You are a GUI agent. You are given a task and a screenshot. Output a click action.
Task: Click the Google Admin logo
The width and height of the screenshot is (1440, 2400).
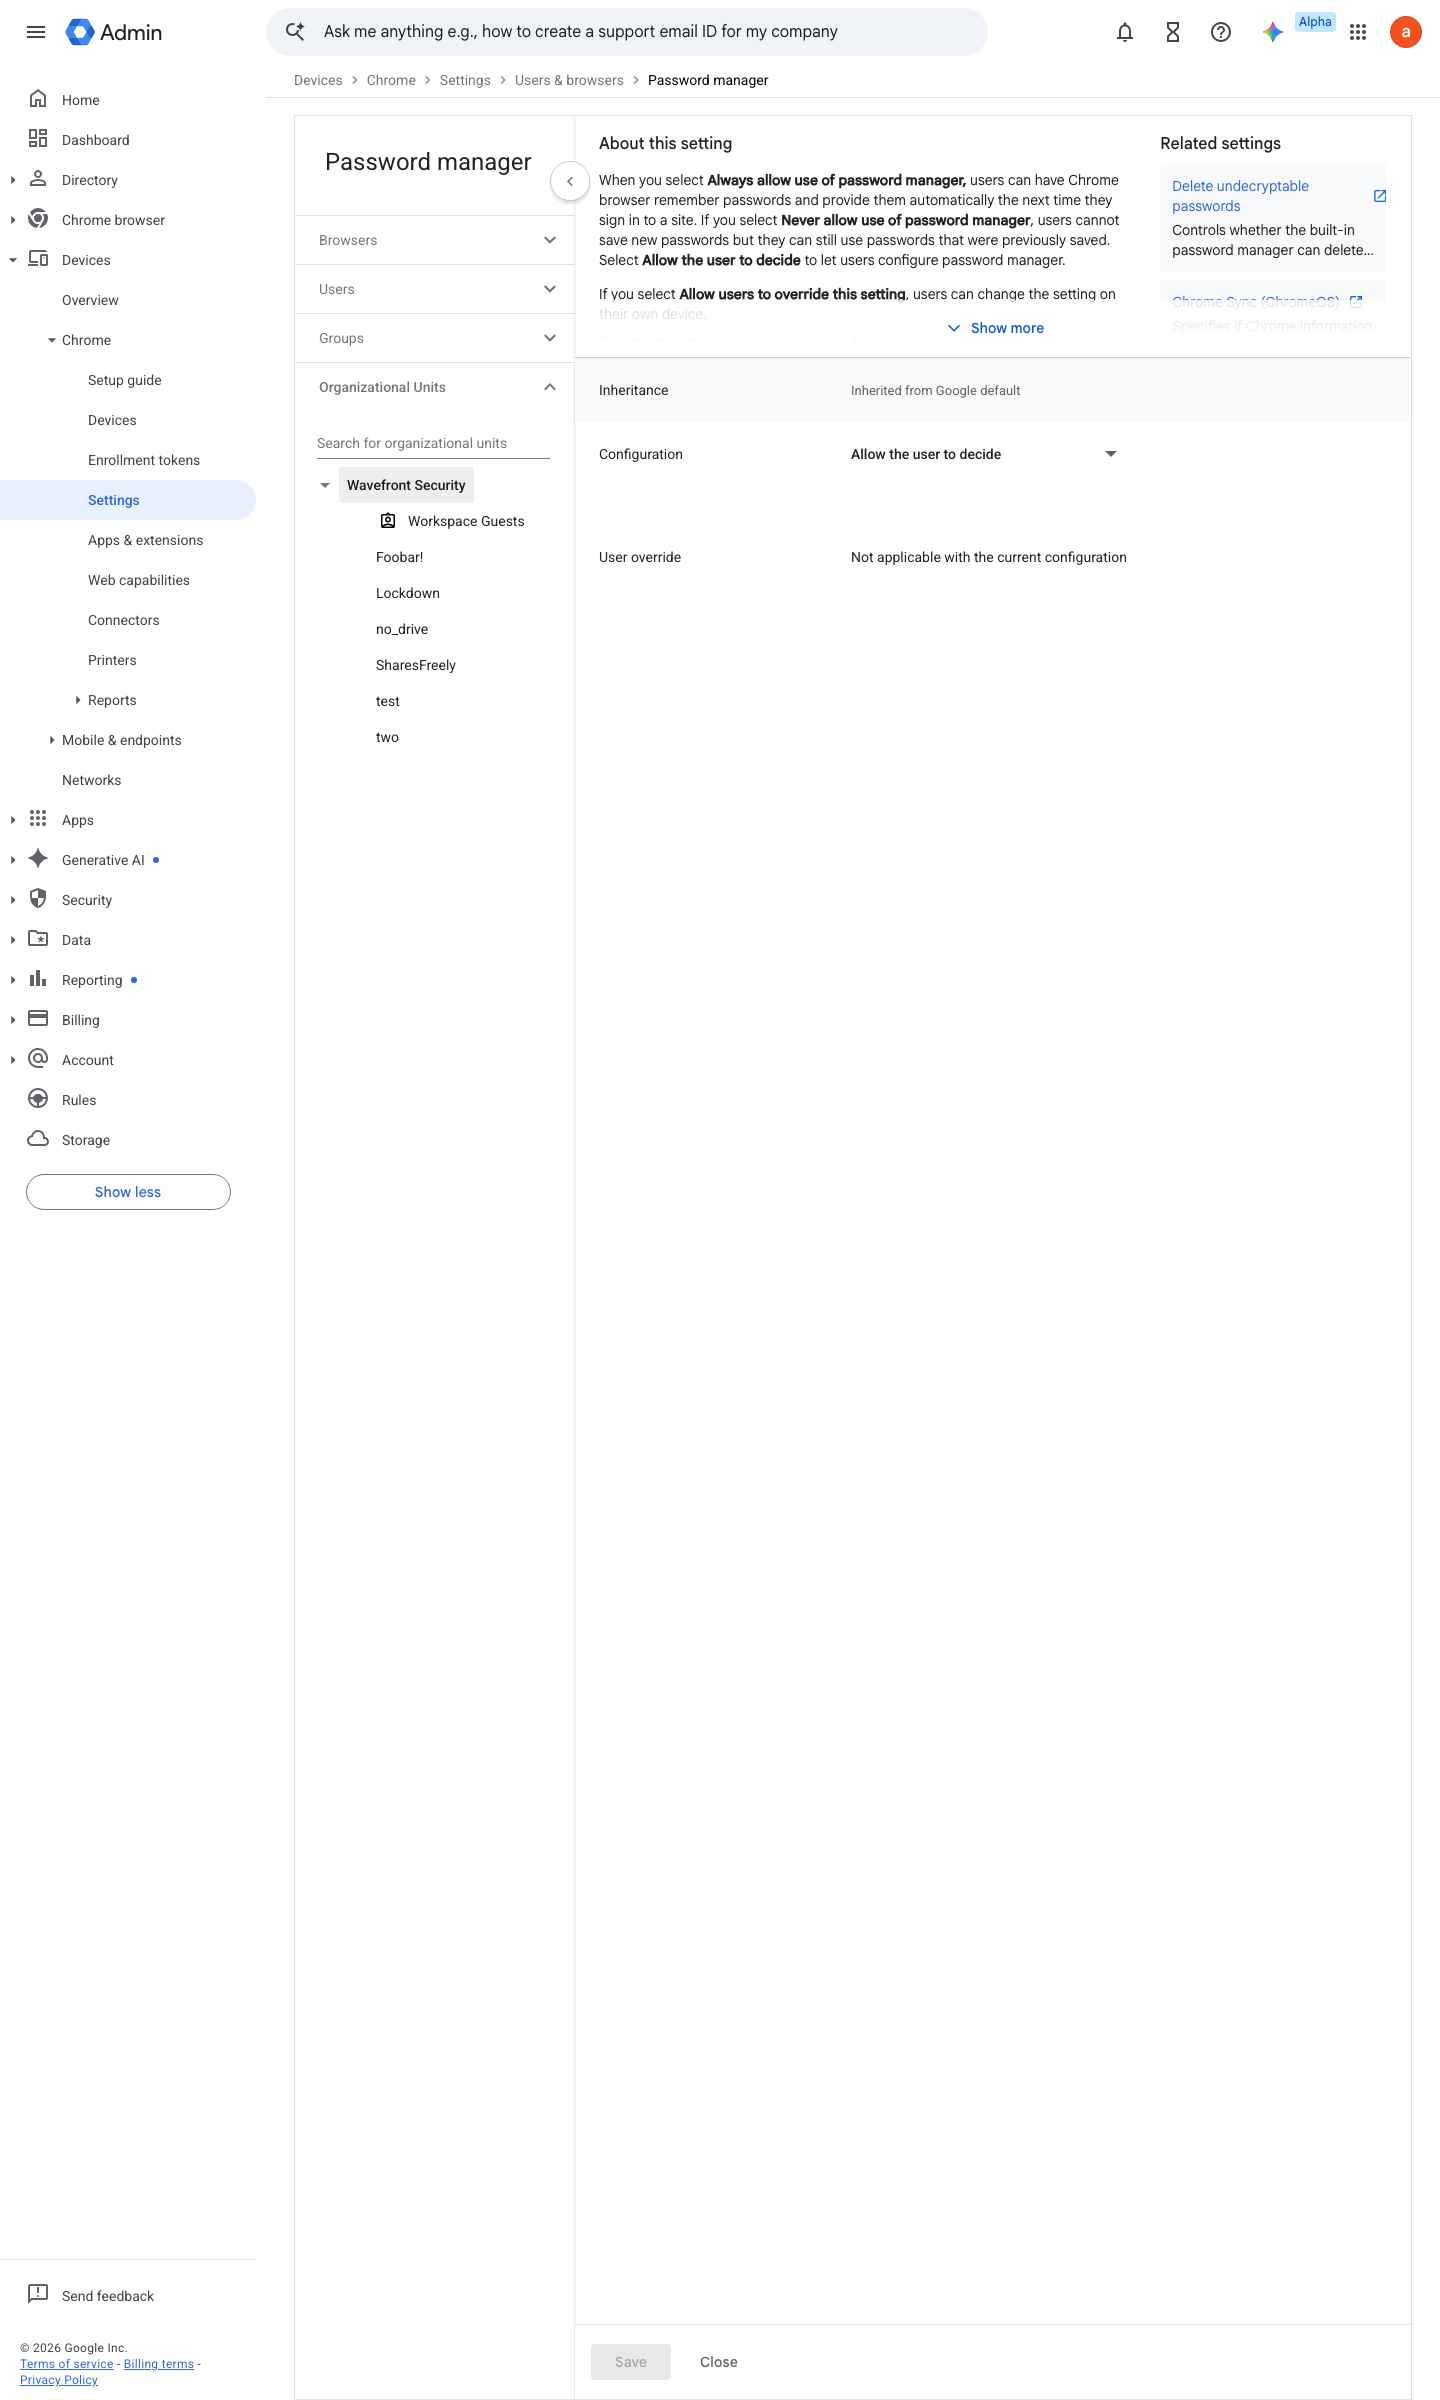[113, 32]
